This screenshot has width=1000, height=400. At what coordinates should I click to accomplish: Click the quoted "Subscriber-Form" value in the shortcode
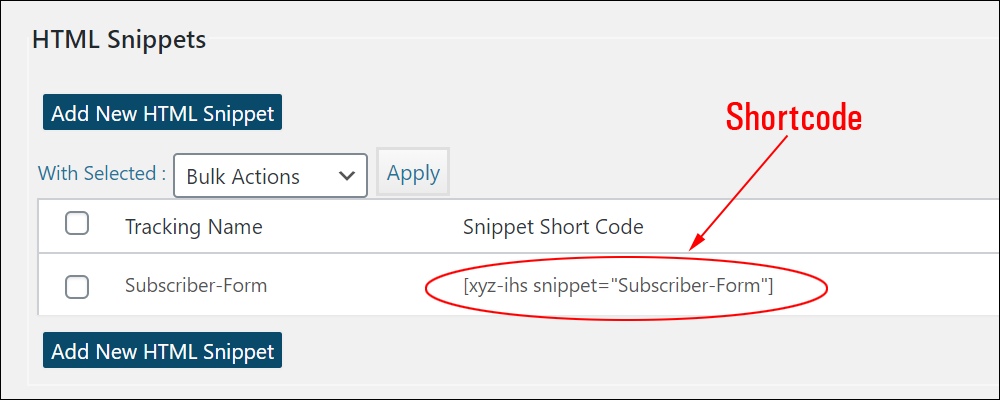[x=688, y=285]
